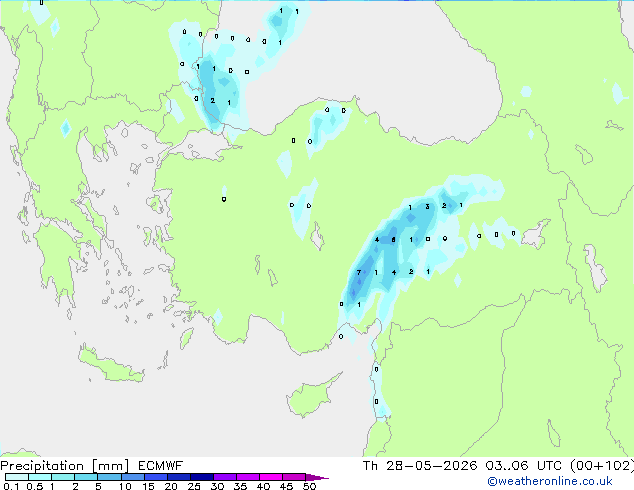Pick the 2 to 5 mm legend swatch
The image size is (634, 490).
click(x=86, y=477)
